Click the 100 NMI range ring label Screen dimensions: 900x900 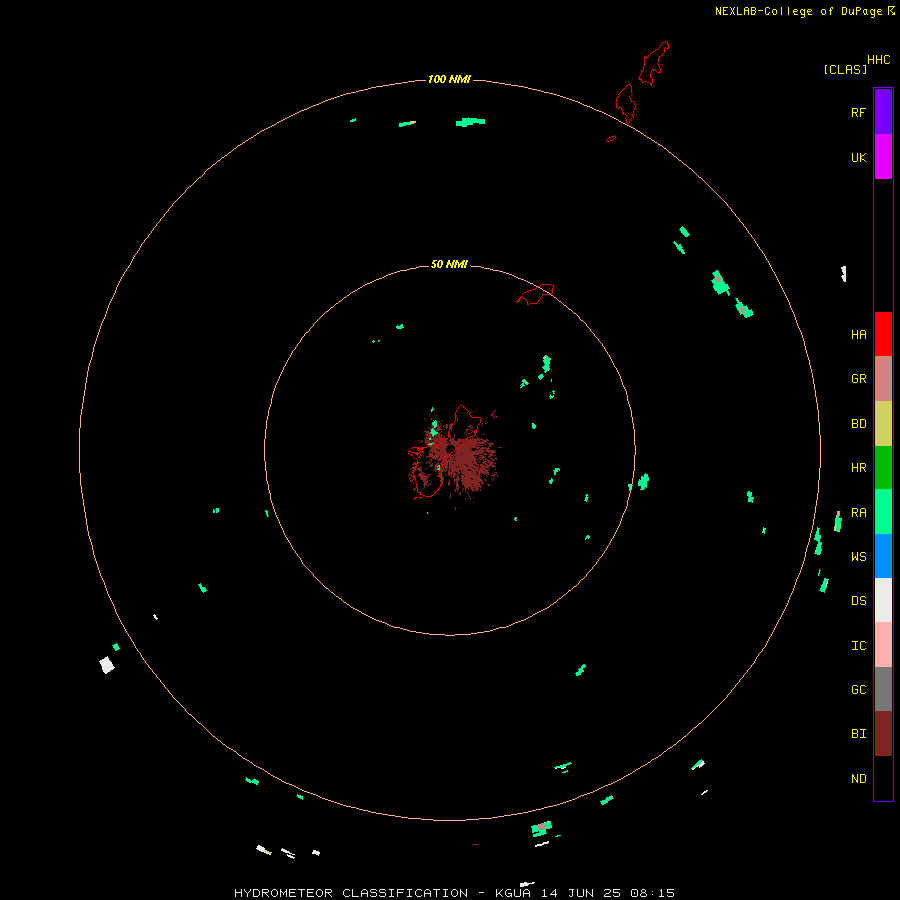click(x=449, y=79)
